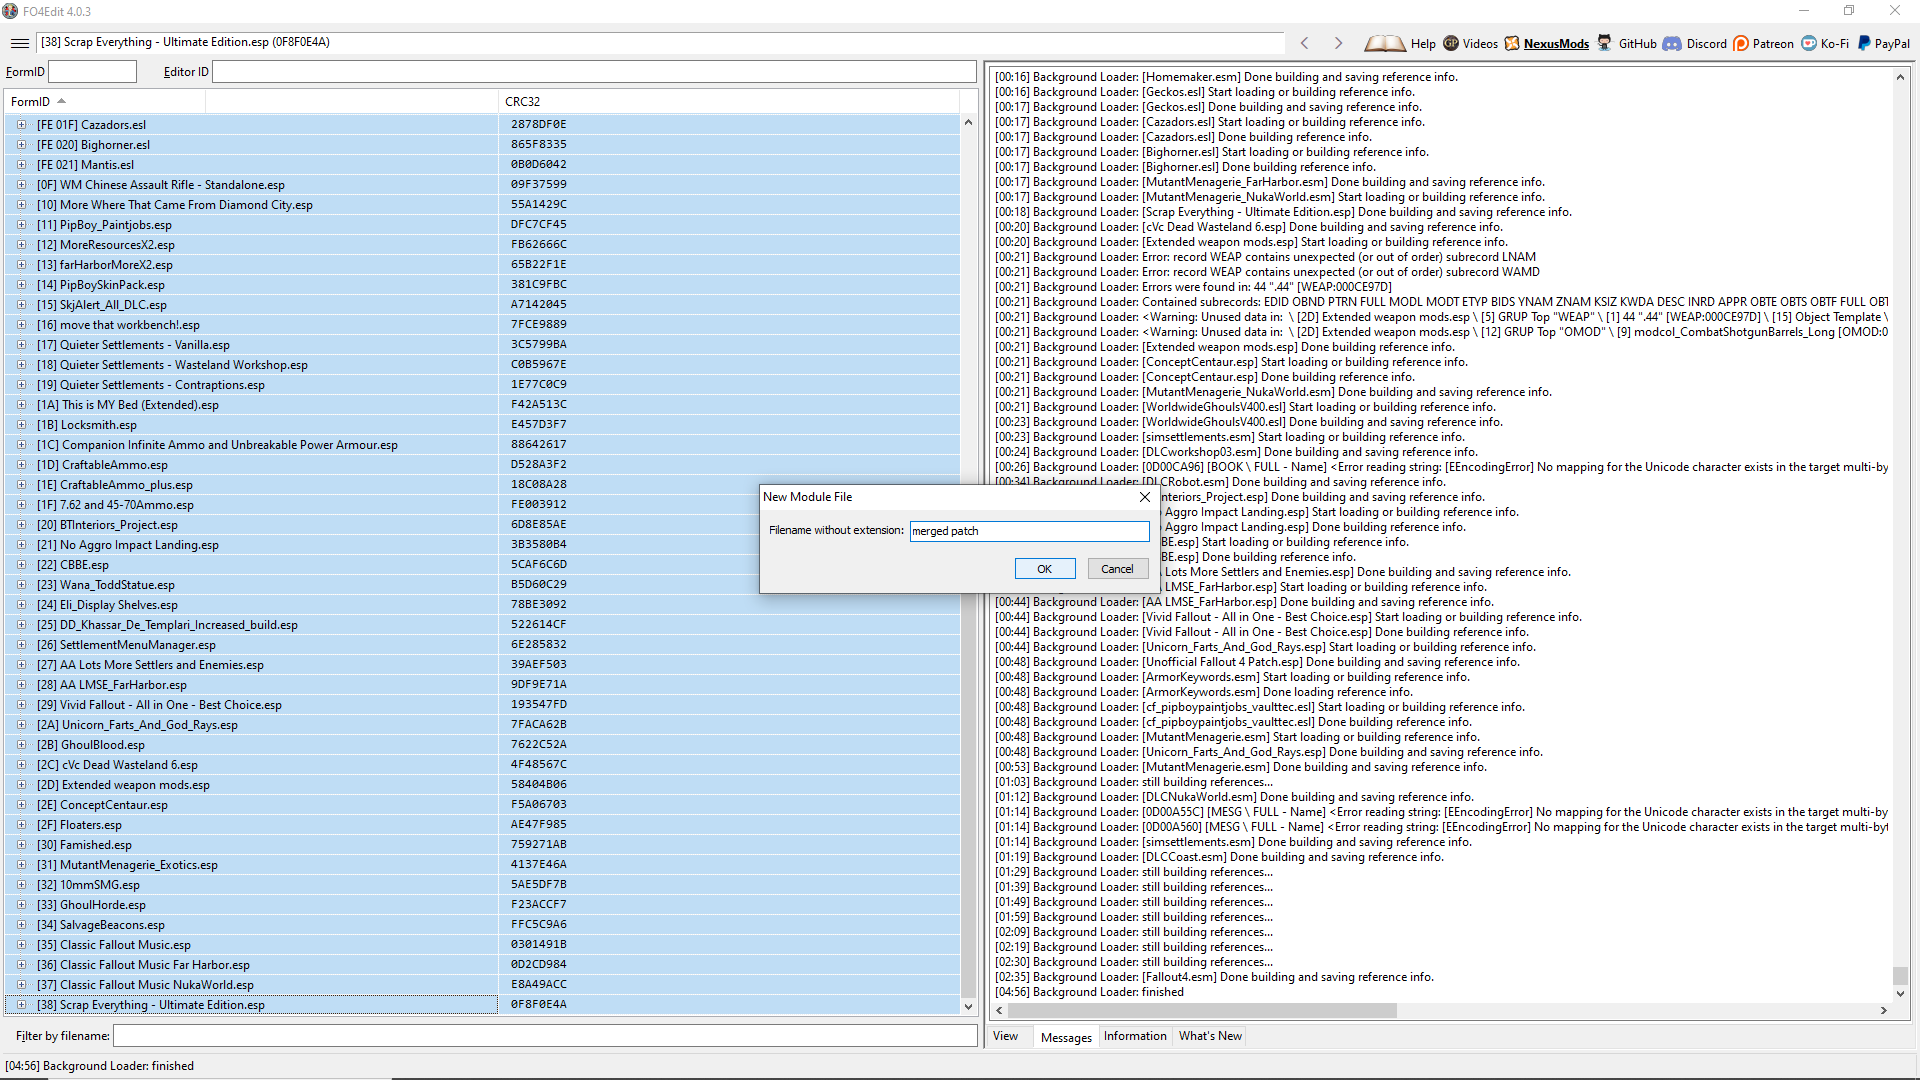Click OK in New Module File dialog

(1045, 569)
